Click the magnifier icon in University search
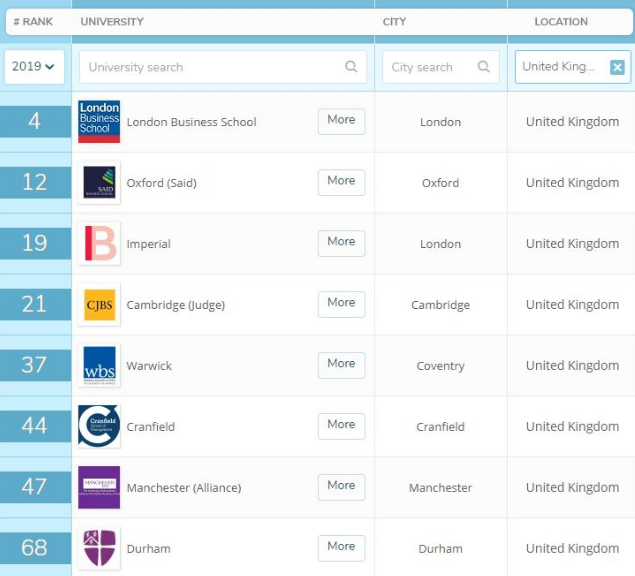 pos(351,67)
